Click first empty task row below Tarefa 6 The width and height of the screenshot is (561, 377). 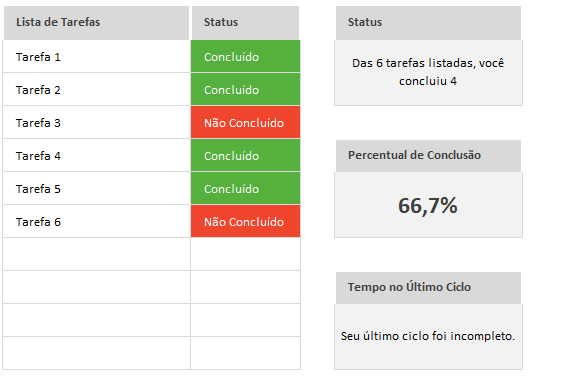pos(97,254)
